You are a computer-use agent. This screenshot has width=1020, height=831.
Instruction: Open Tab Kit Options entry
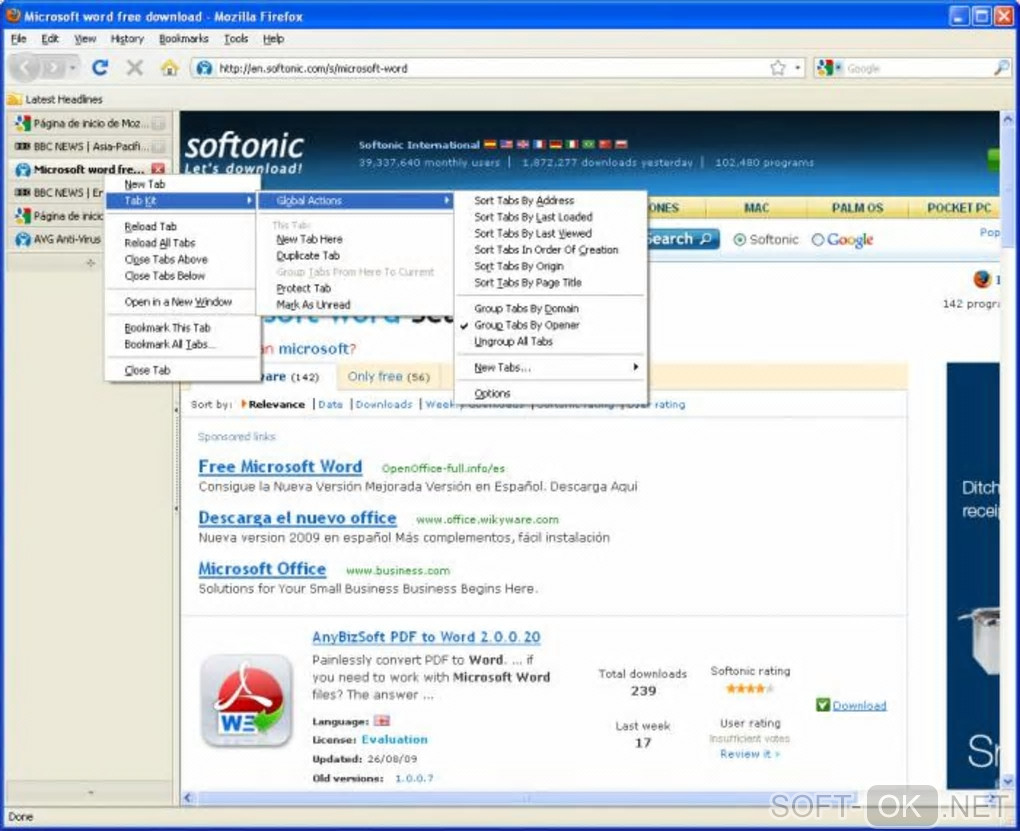click(552, 394)
